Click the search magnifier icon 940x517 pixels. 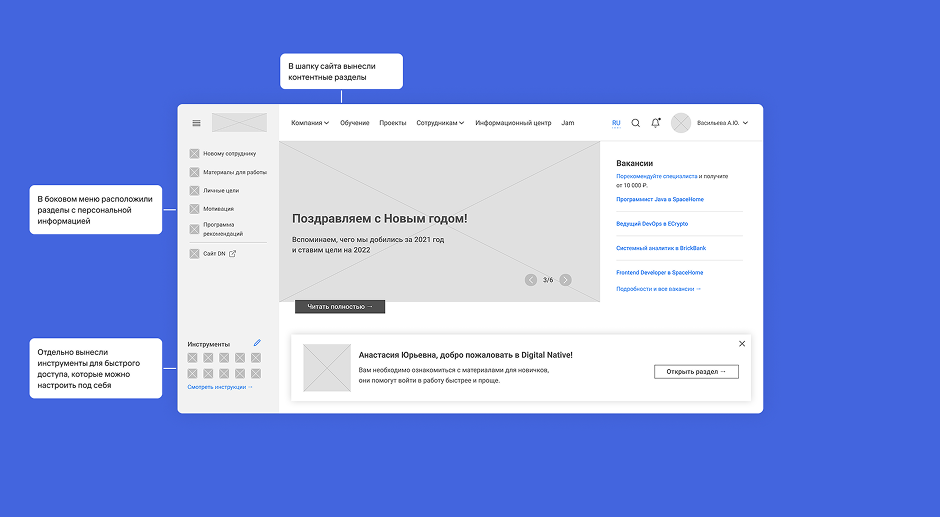click(636, 123)
